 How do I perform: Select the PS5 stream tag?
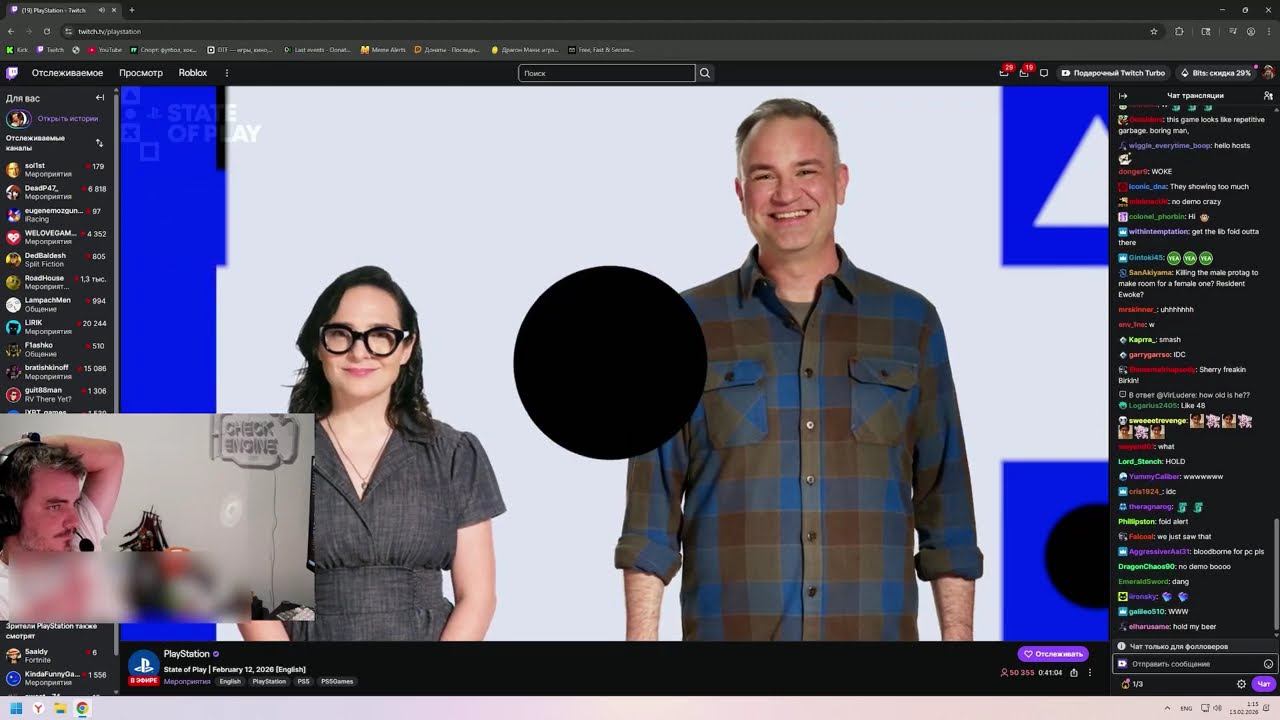[x=303, y=682]
